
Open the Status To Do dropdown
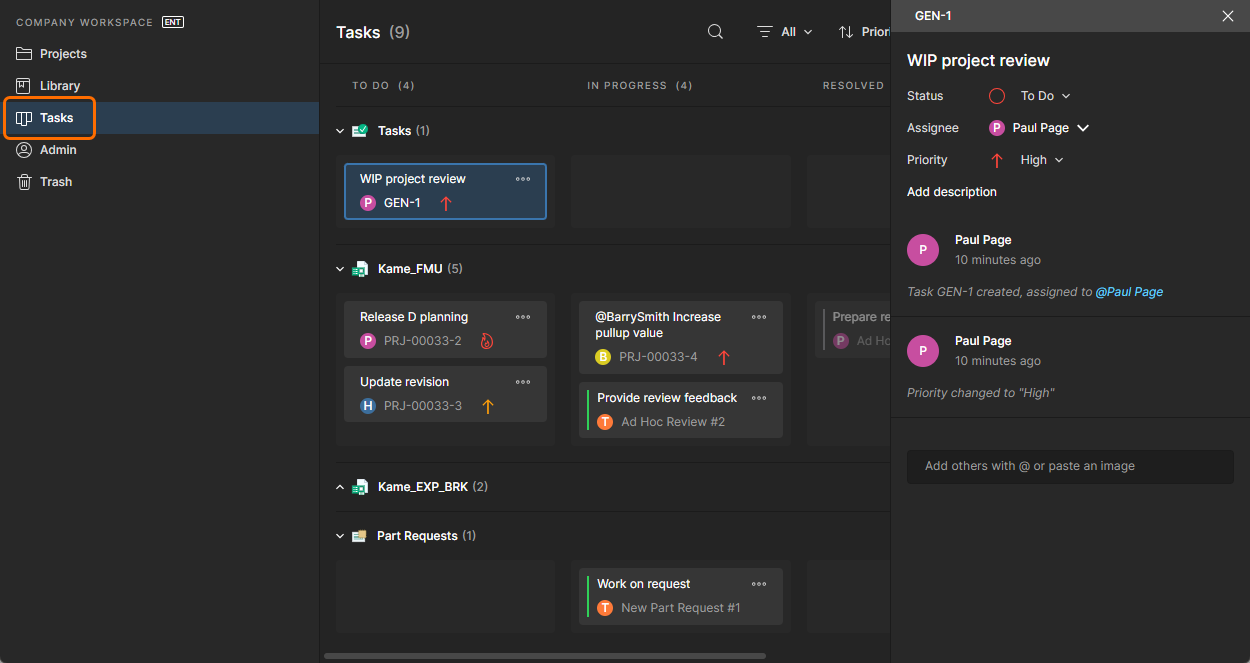(1044, 96)
